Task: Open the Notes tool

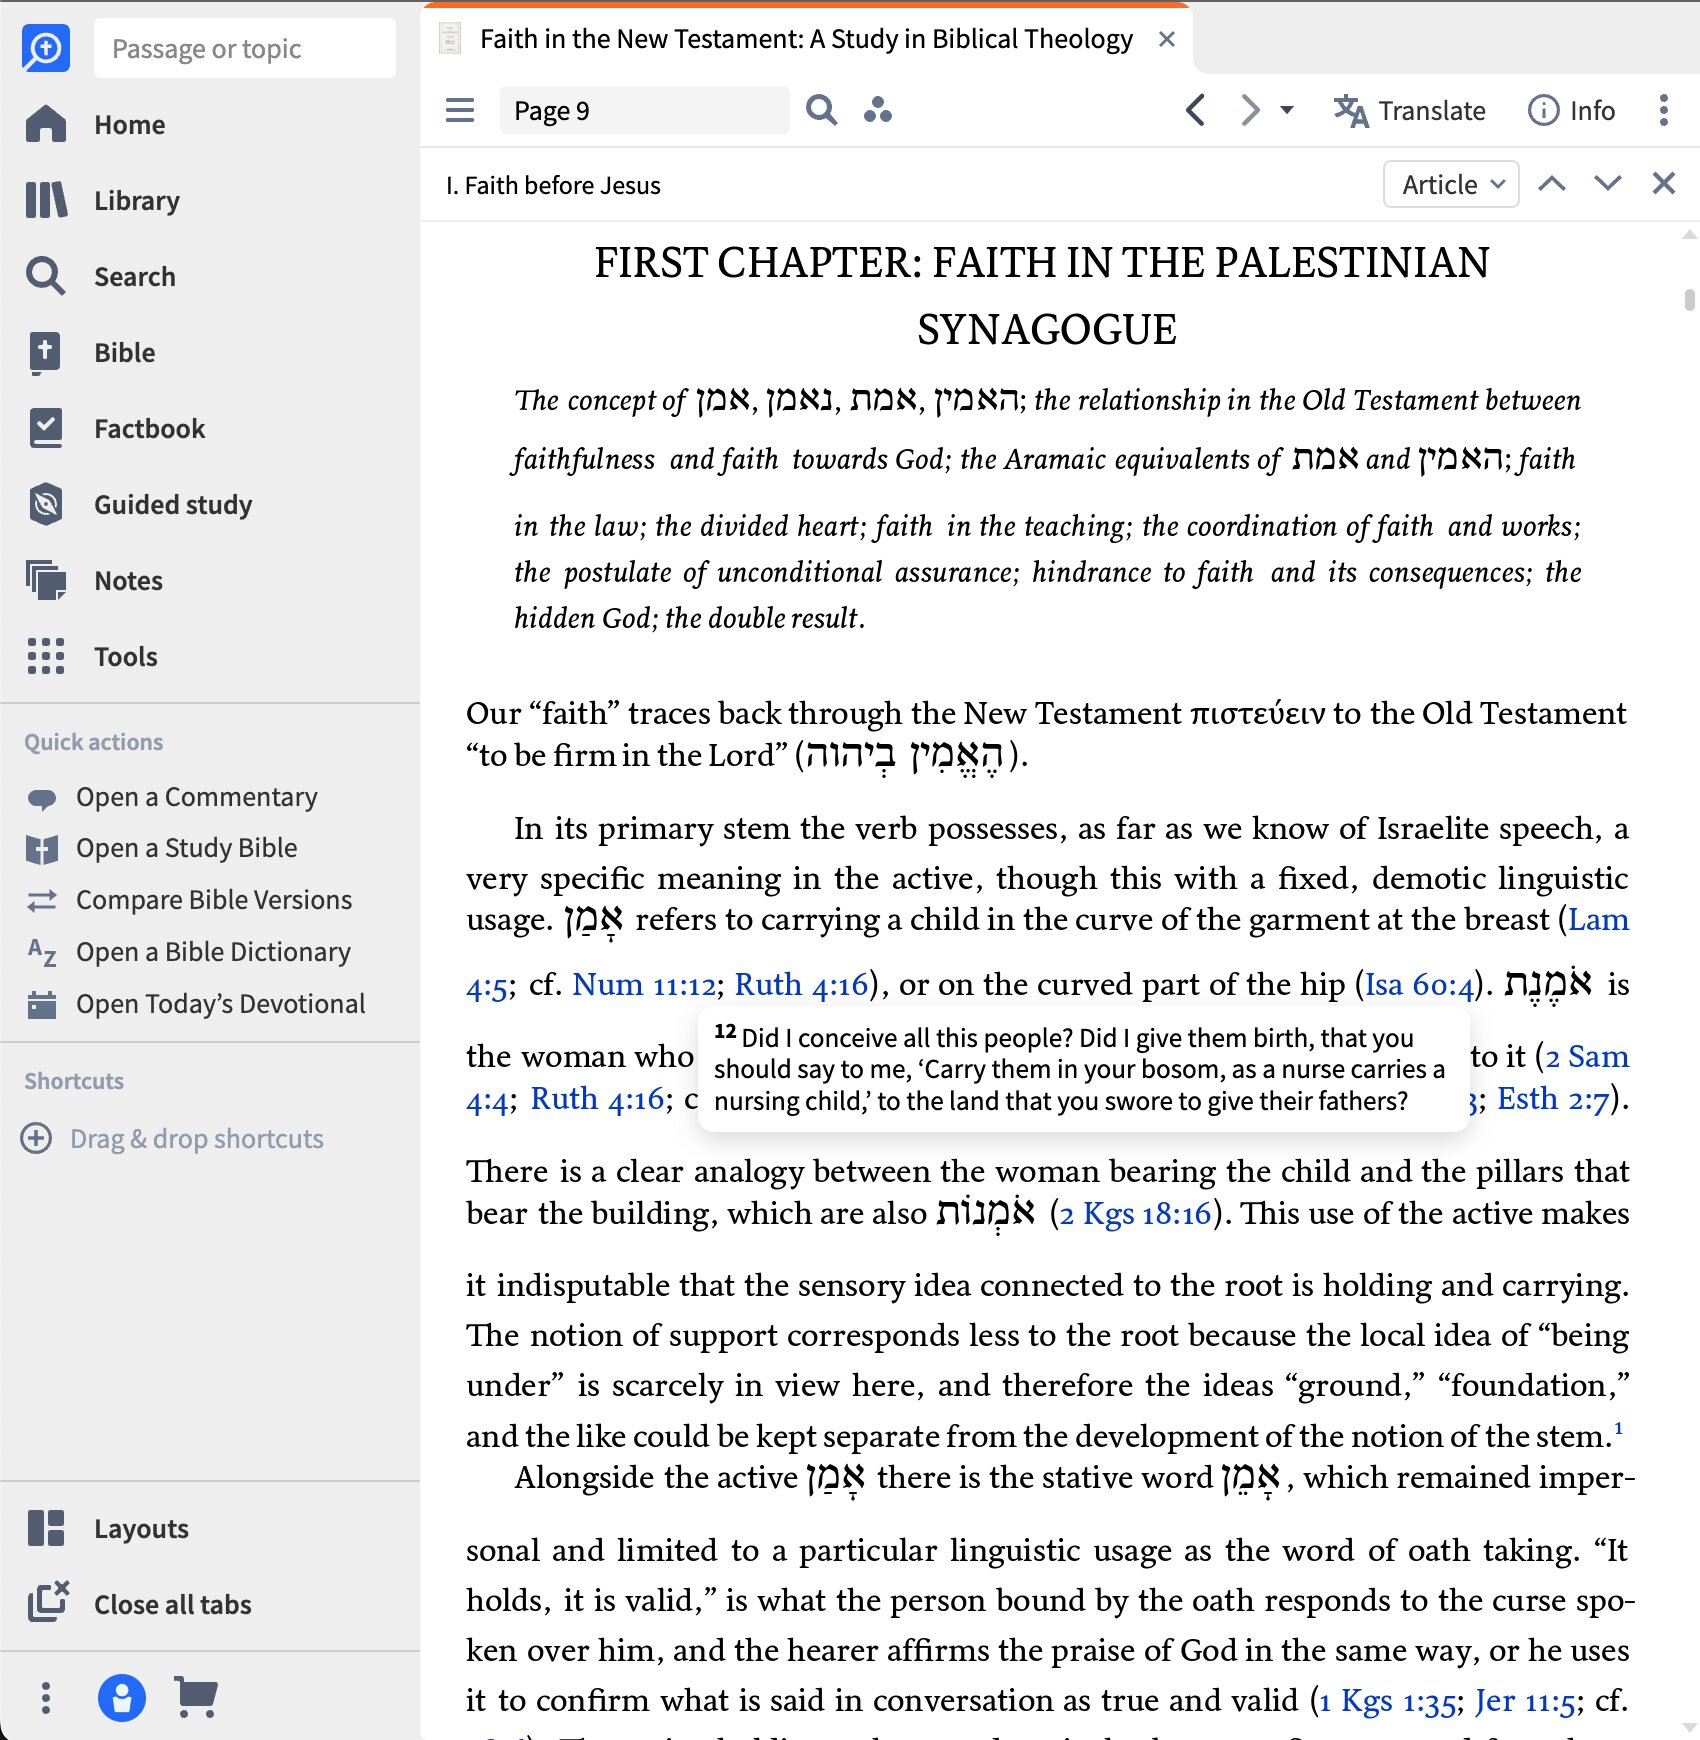Action: click(127, 580)
